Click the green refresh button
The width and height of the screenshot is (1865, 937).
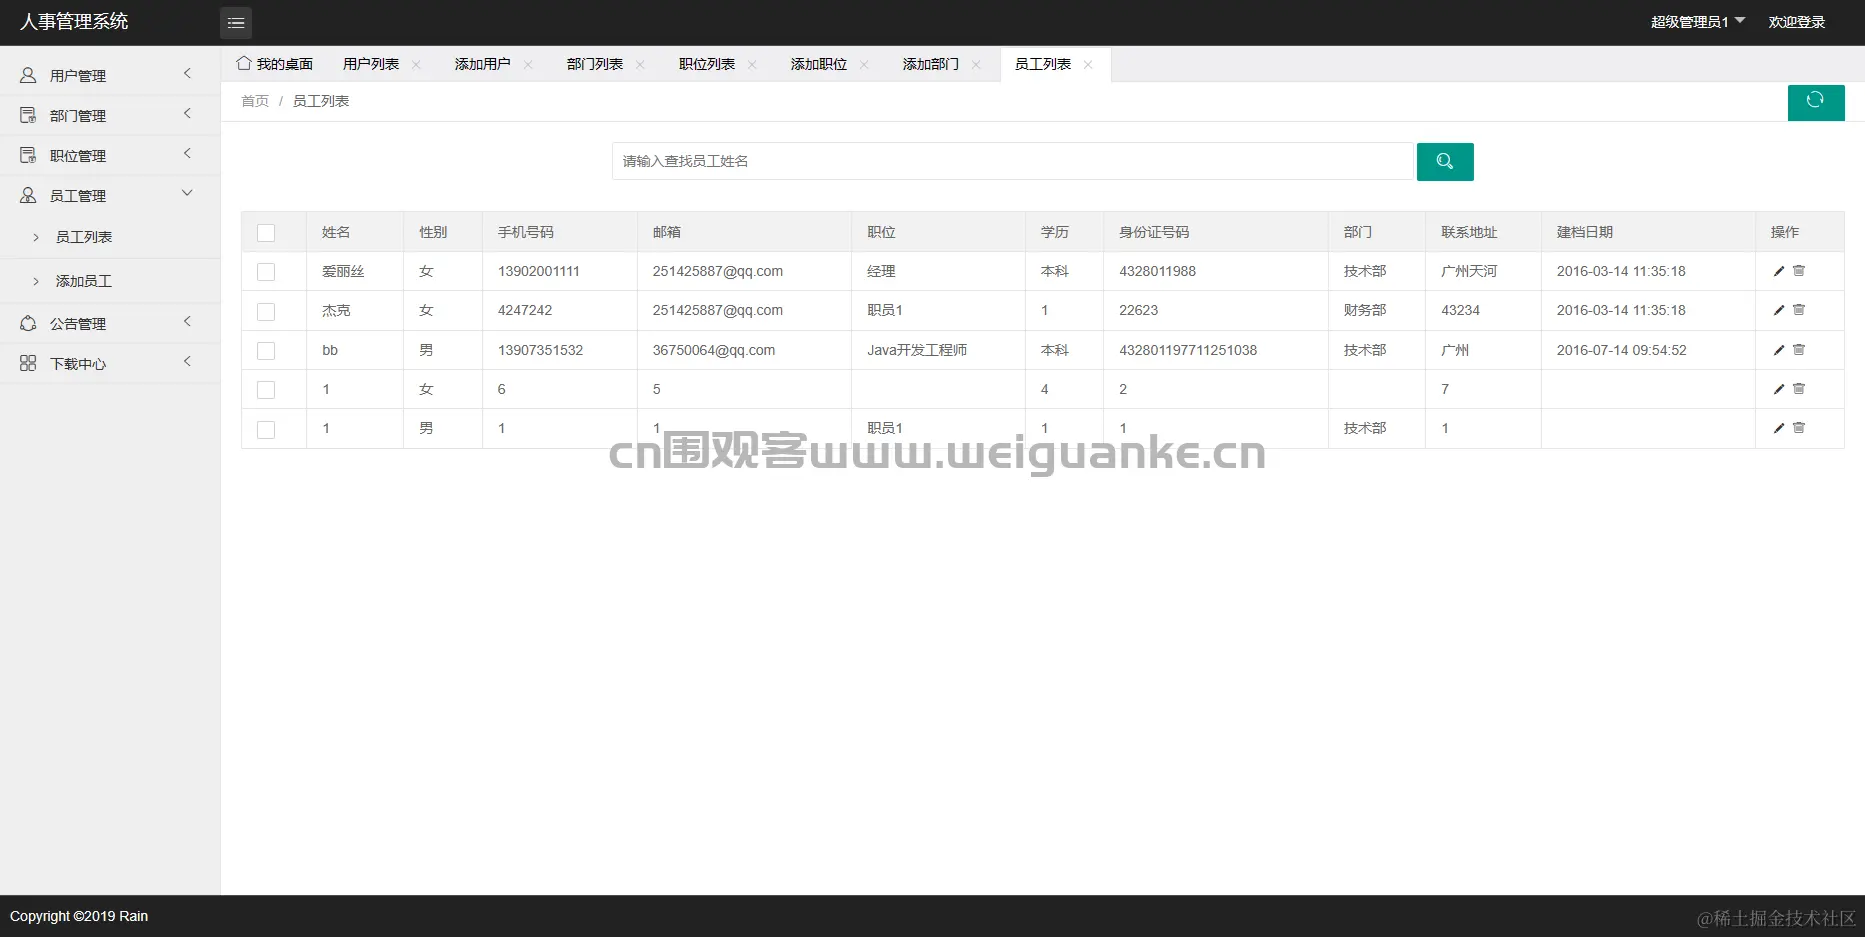click(1815, 101)
